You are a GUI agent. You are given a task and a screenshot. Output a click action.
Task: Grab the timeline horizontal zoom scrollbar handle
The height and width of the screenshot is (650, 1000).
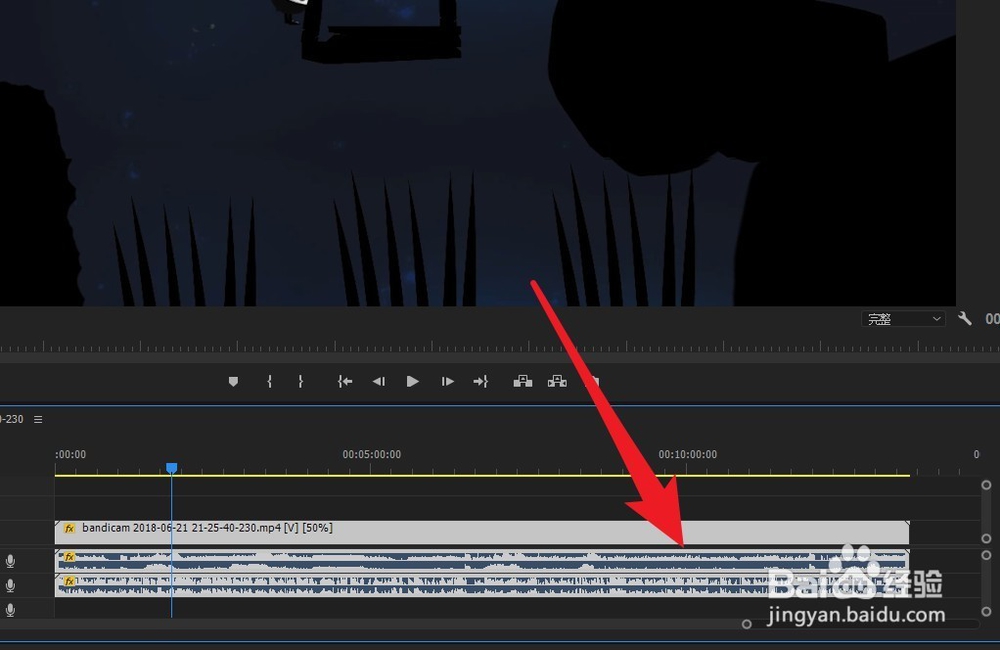pos(747,624)
